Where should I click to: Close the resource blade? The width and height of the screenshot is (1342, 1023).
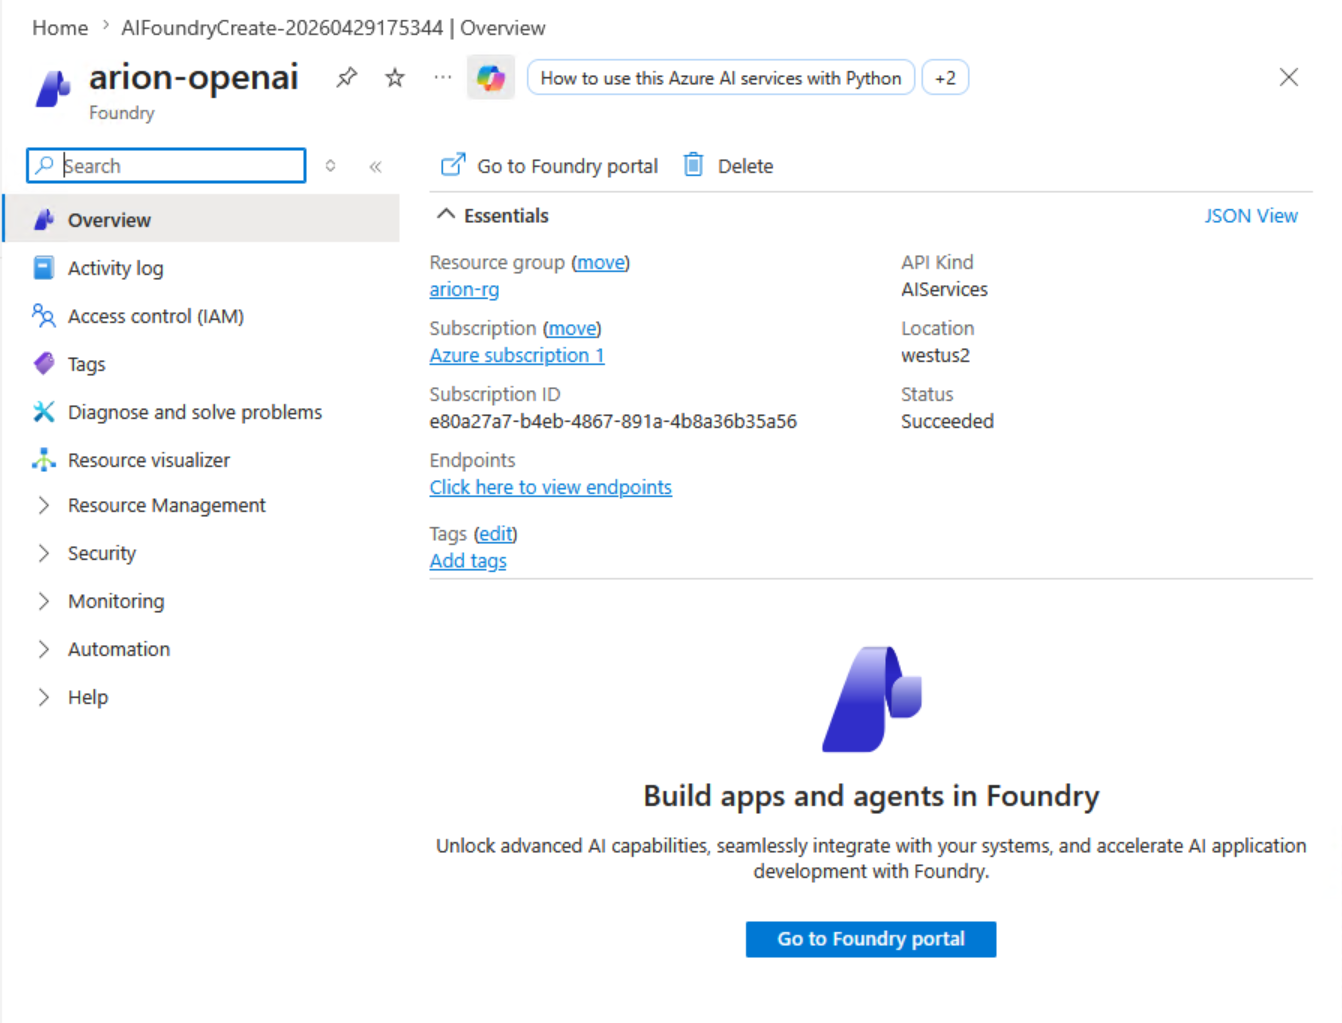pyautogui.click(x=1288, y=77)
